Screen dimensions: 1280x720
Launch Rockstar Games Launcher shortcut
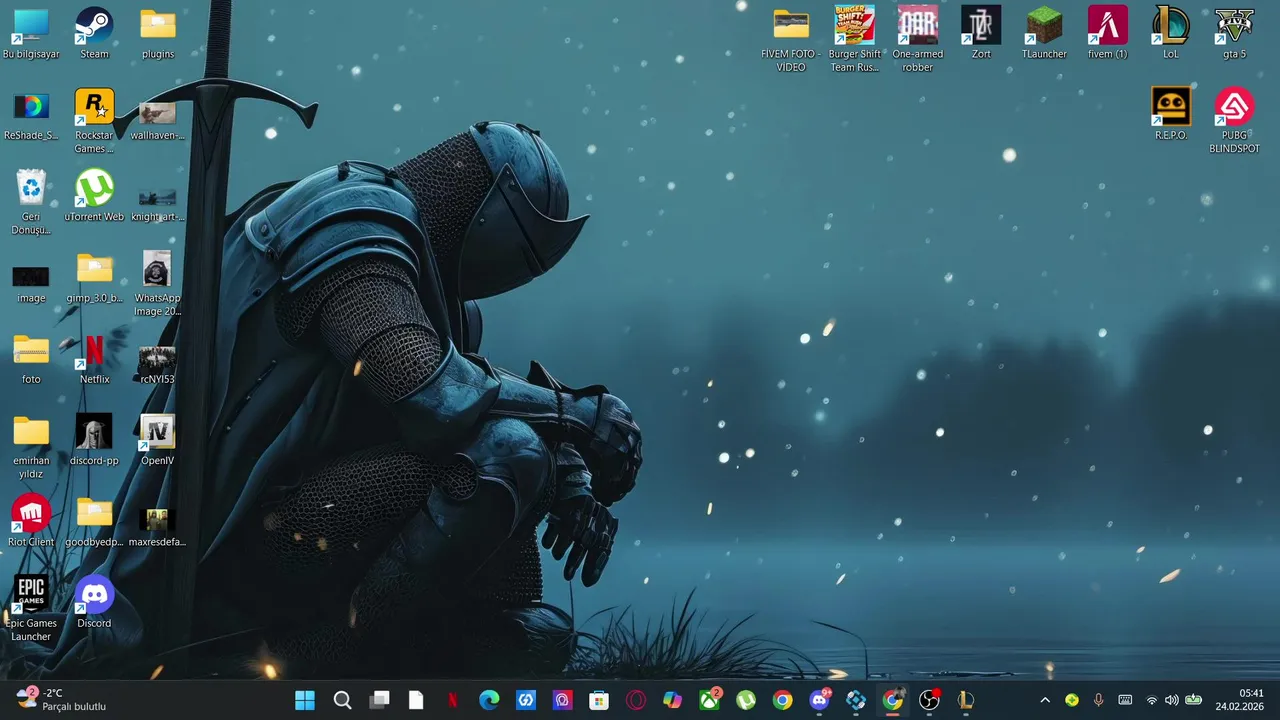point(94,121)
